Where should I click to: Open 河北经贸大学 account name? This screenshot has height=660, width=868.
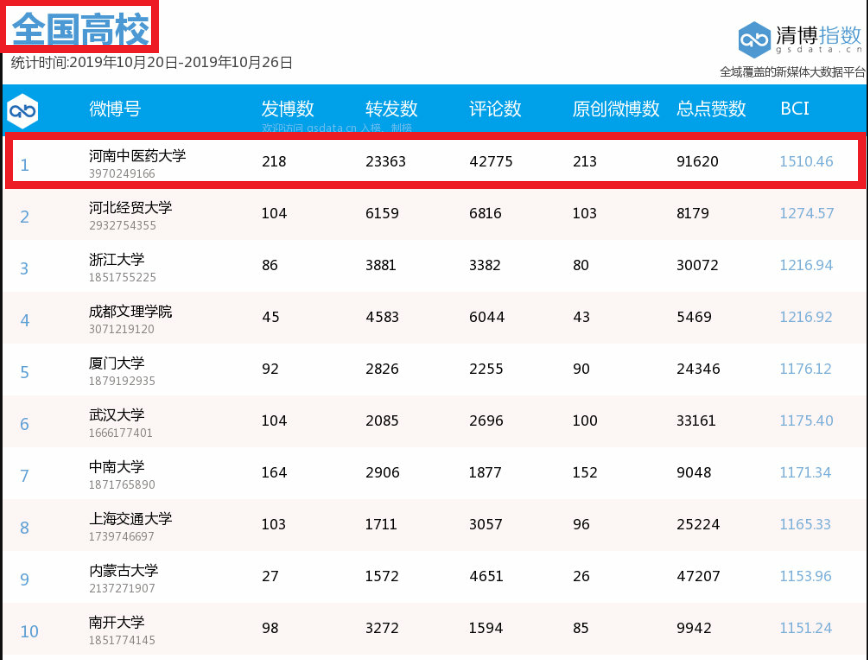tap(130, 208)
